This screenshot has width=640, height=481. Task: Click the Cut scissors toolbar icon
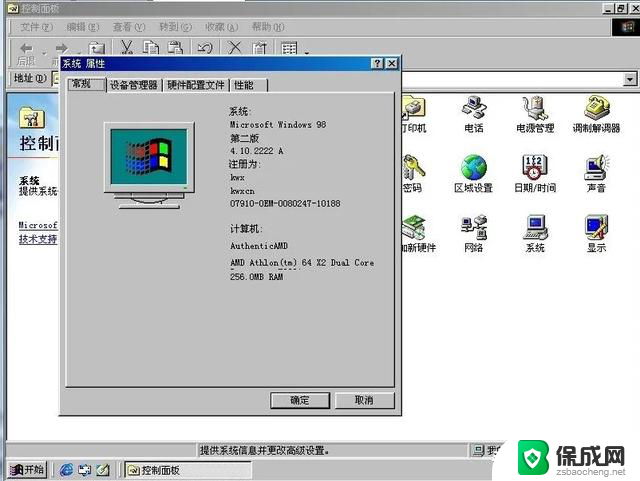127,48
